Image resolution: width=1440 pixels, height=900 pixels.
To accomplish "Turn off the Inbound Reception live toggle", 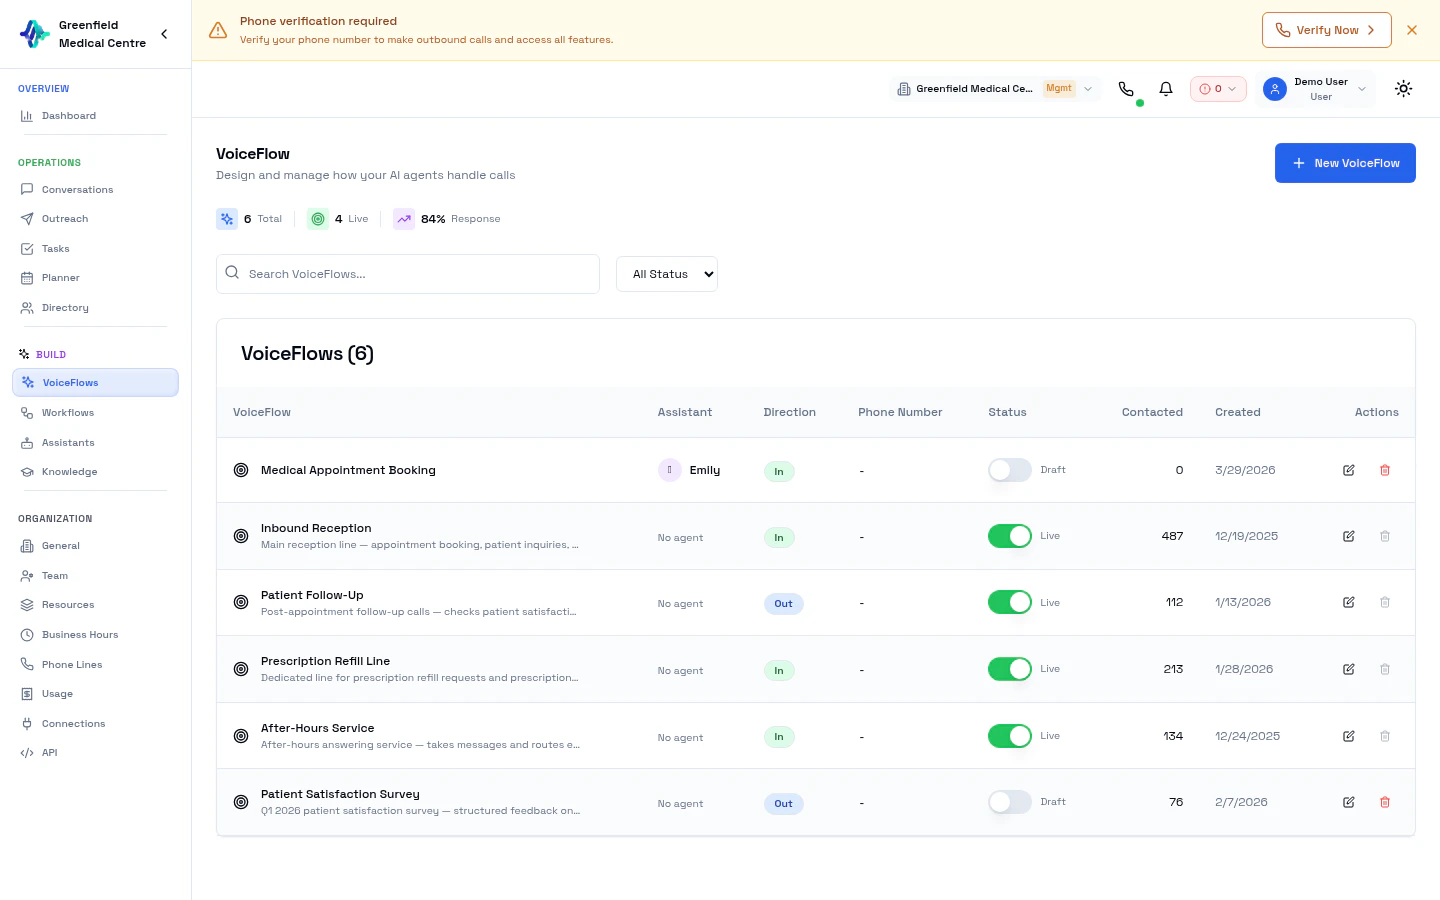I will click(x=1009, y=536).
